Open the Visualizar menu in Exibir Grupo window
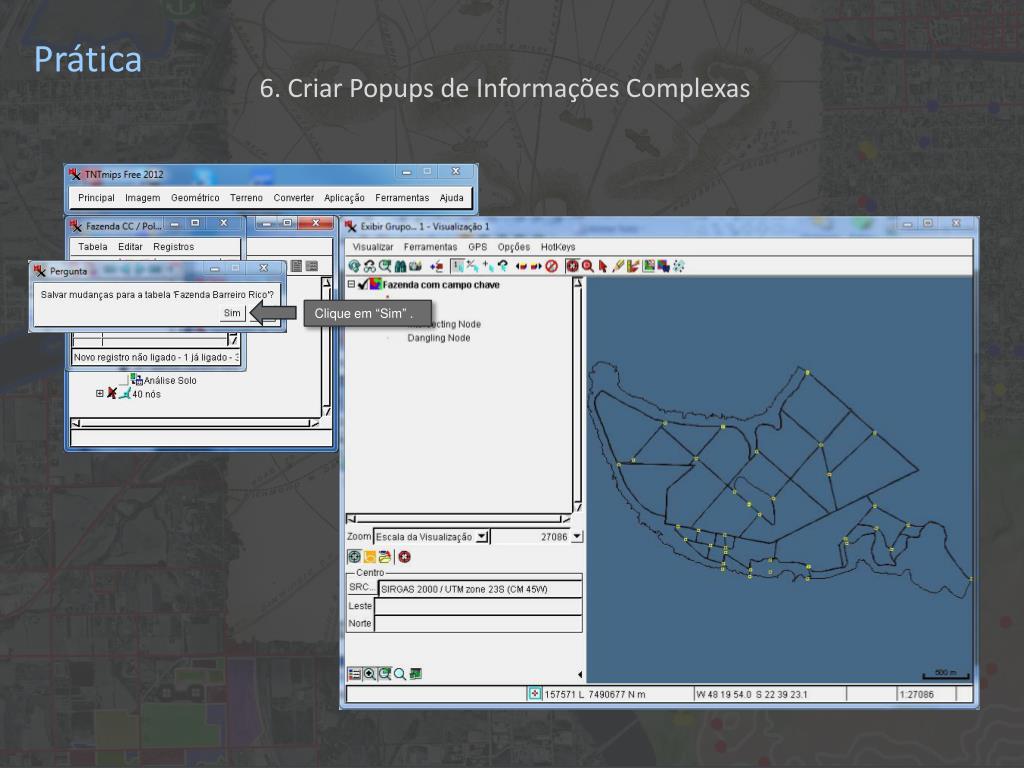Screen dimensions: 1024x768 pos(373,246)
